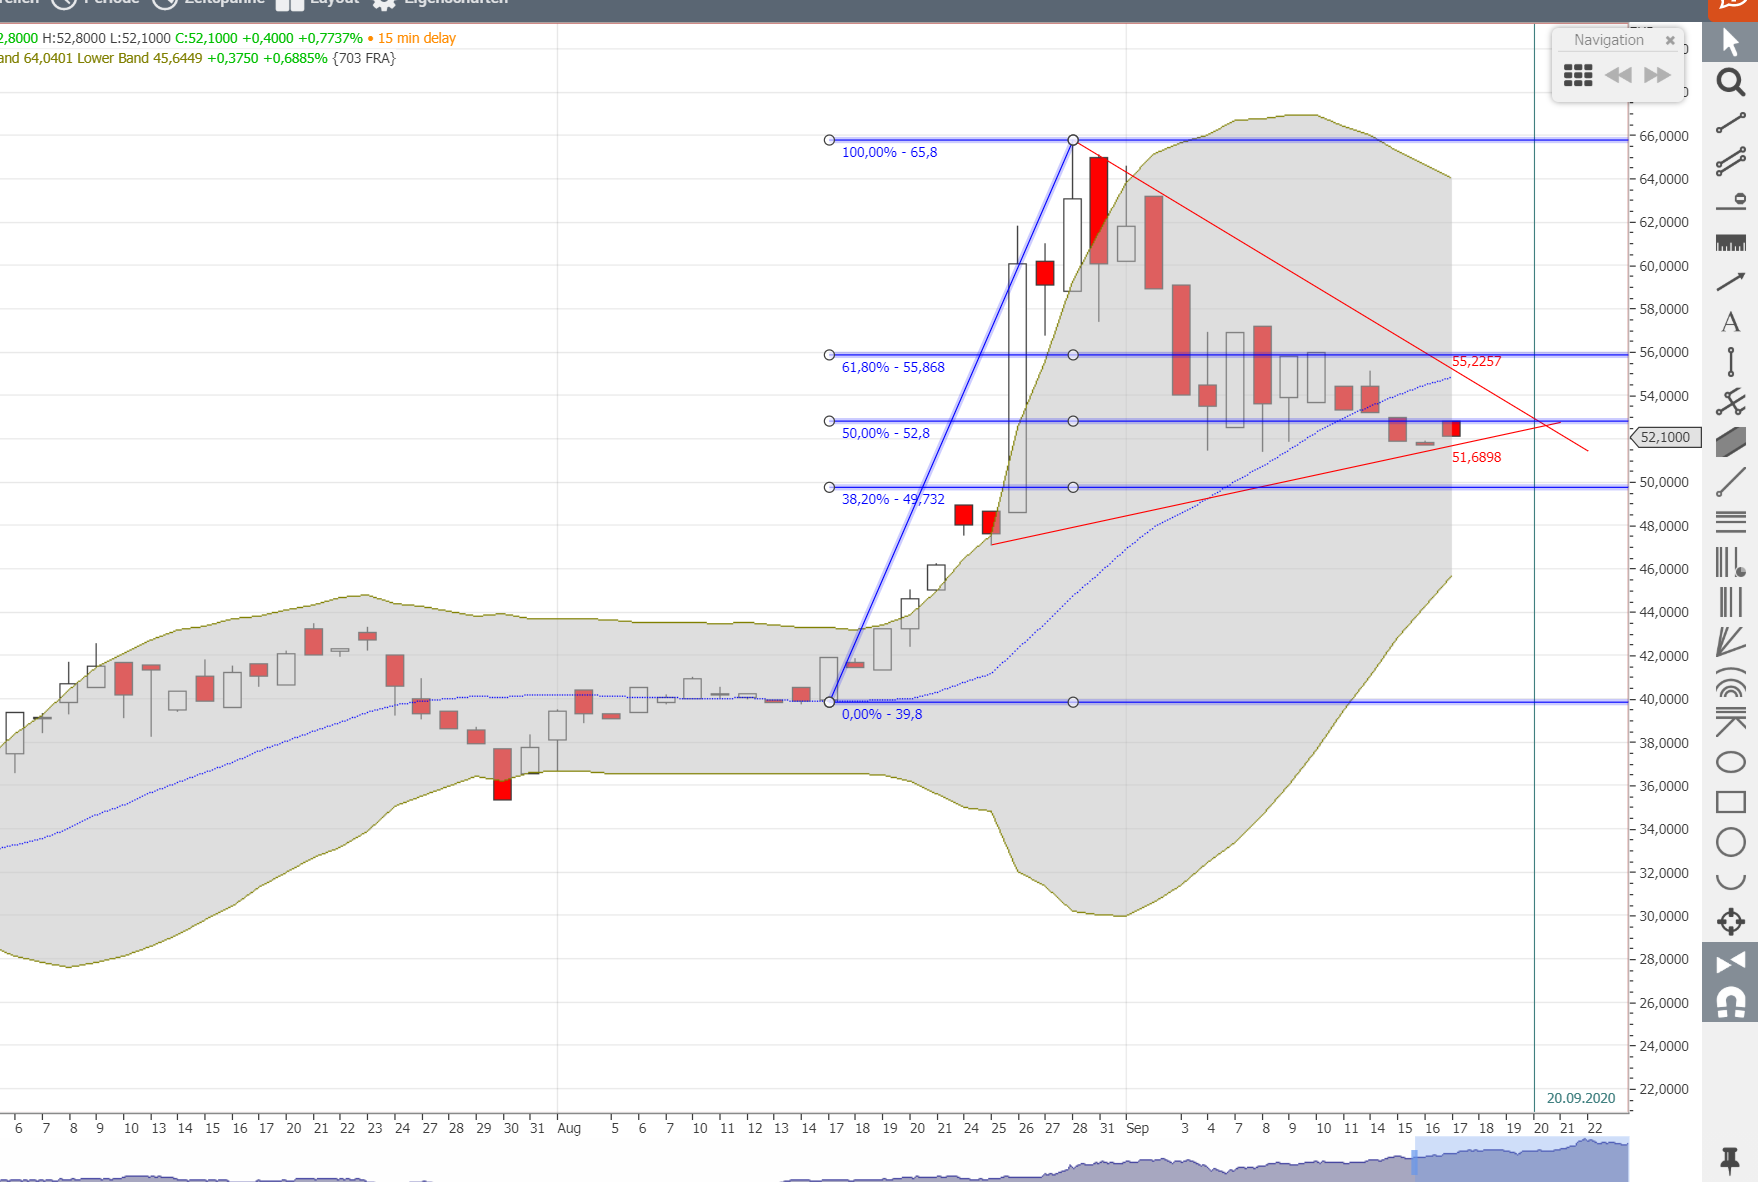Image resolution: width=1758 pixels, height=1182 pixels.
Task: Click the Navigation rewind arrows
Action: (x=1618, y=75)
